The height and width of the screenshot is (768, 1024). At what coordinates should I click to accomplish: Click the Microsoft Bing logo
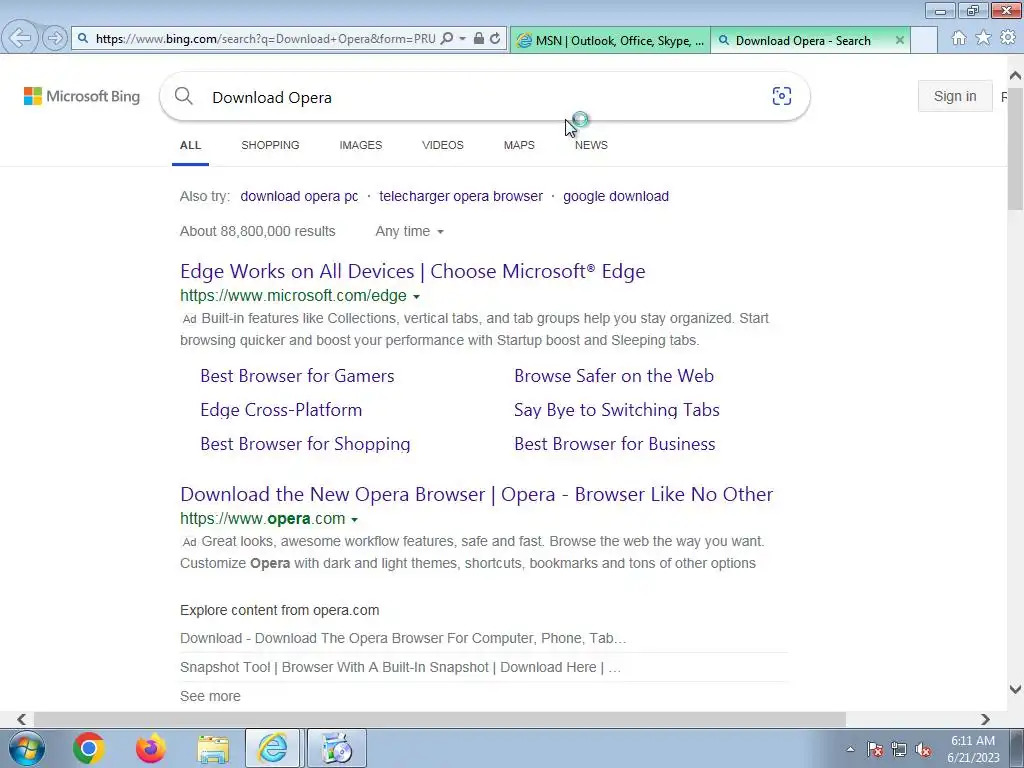[x=82, y=96]
